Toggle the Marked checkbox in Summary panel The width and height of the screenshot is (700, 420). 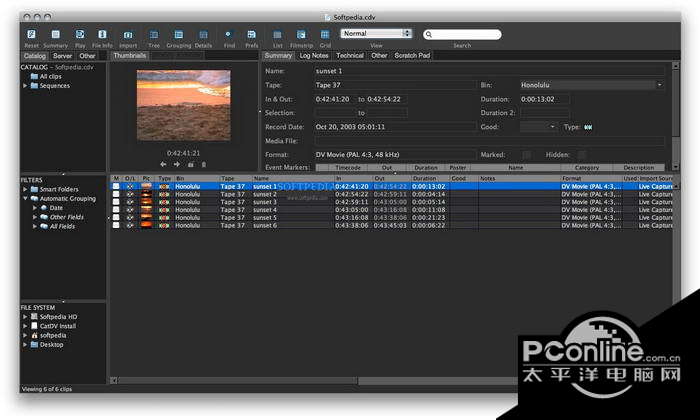(x=526, y=154)
